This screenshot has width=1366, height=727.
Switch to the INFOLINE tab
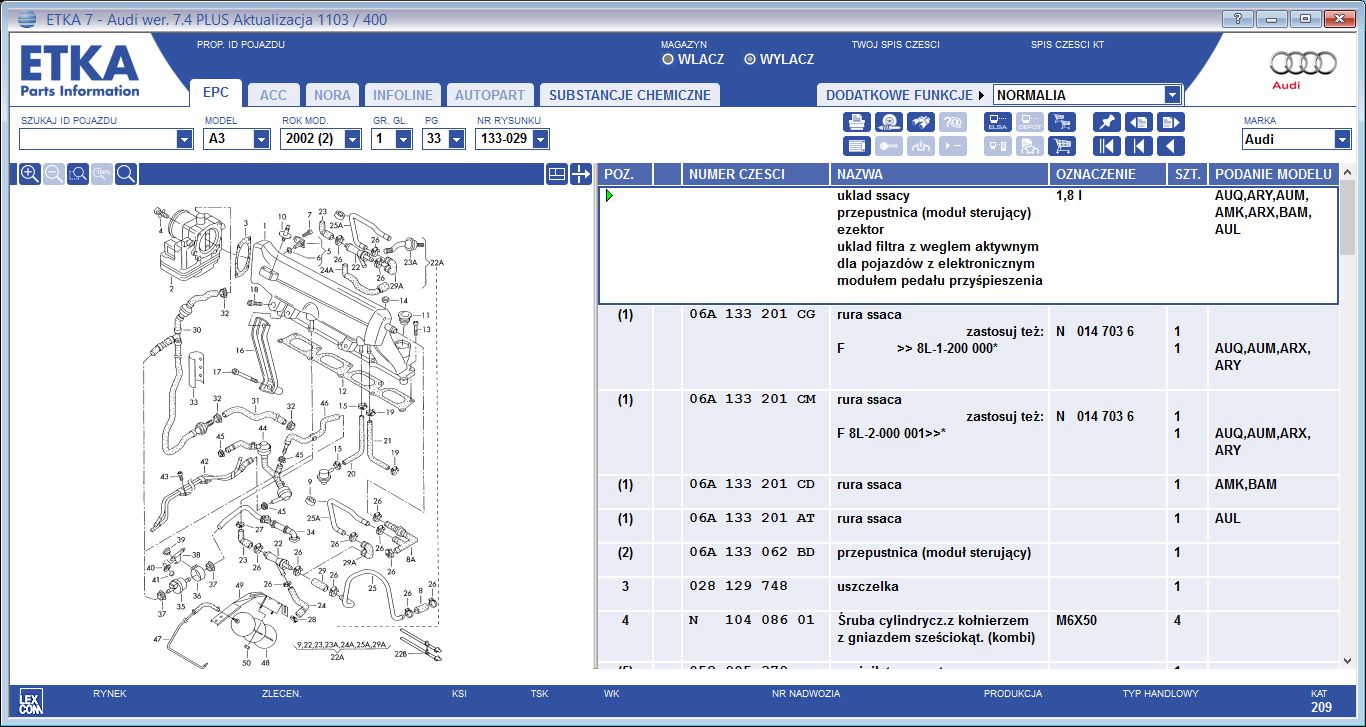(x=403, y=95)
